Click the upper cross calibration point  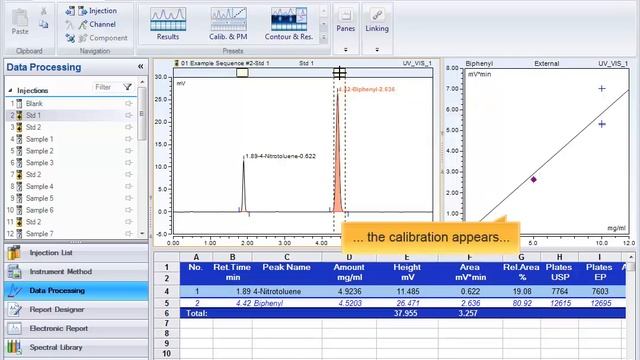pos(602,89)
